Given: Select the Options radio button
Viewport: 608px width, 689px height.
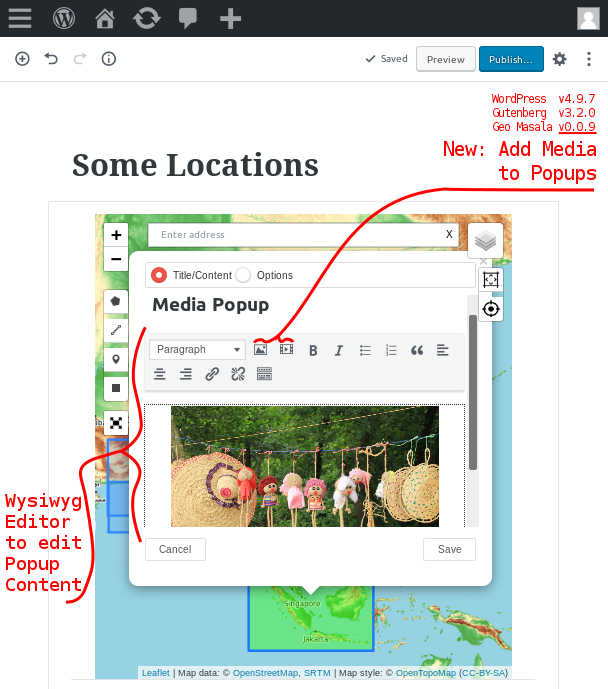Looking at the screenshot, I should [x=243, y=275].
